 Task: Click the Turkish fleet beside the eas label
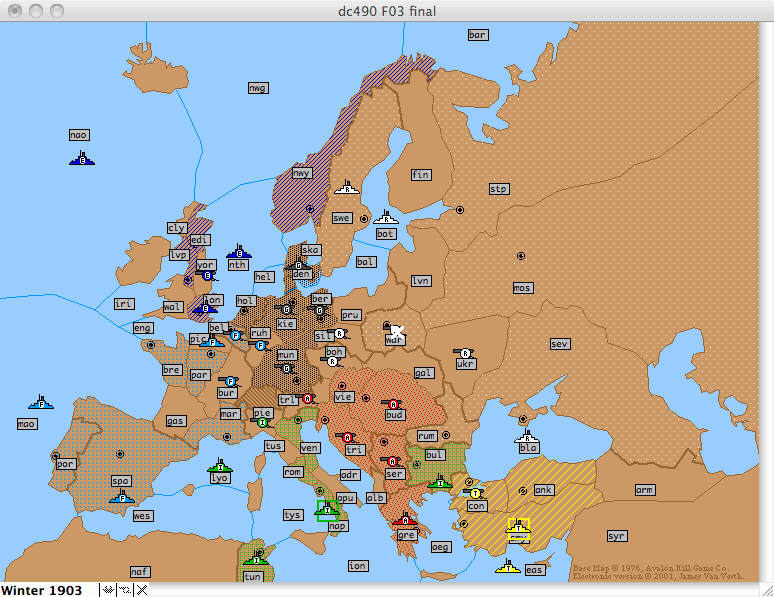(x=509, y=567)
